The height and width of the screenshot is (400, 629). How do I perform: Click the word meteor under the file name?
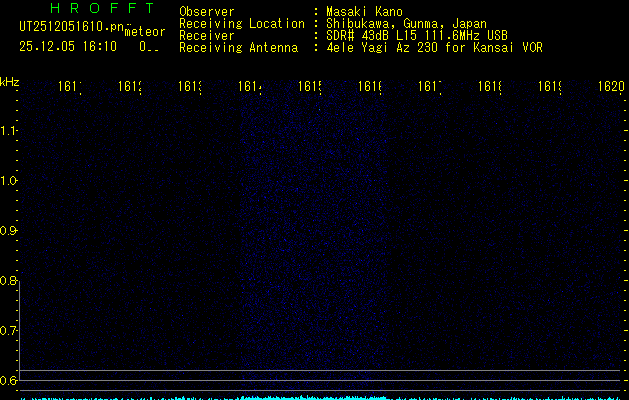145,32
